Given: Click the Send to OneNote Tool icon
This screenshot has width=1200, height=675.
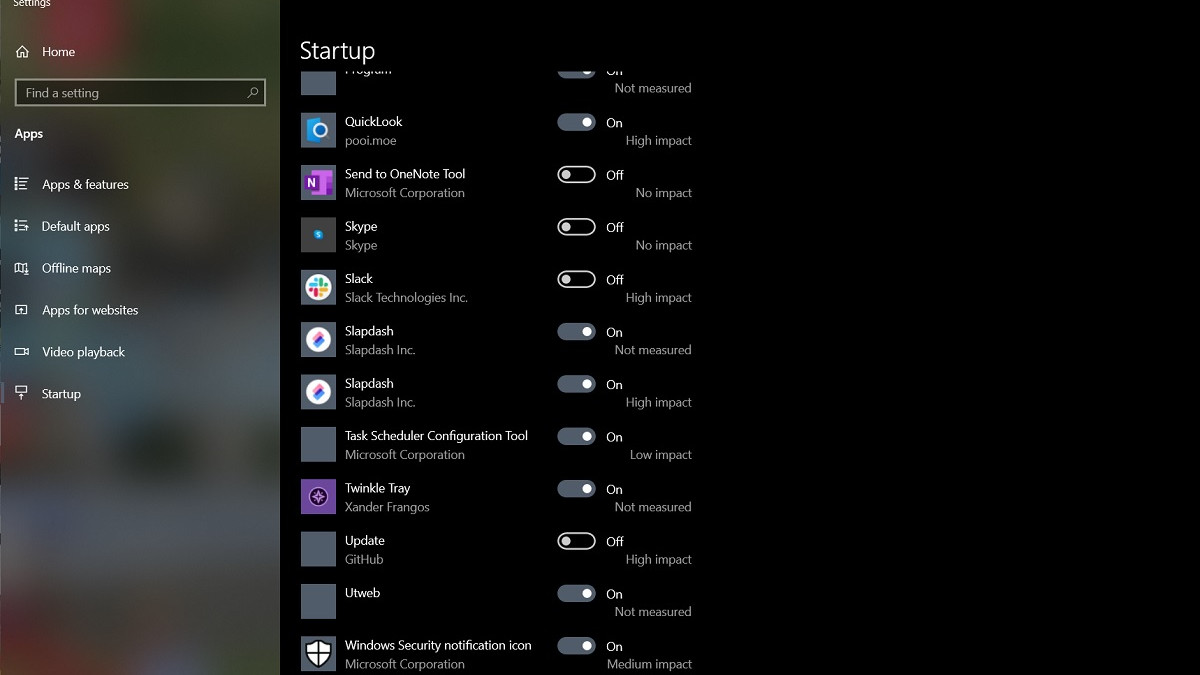Looking at the screenshot, I should tap(318, 183).
